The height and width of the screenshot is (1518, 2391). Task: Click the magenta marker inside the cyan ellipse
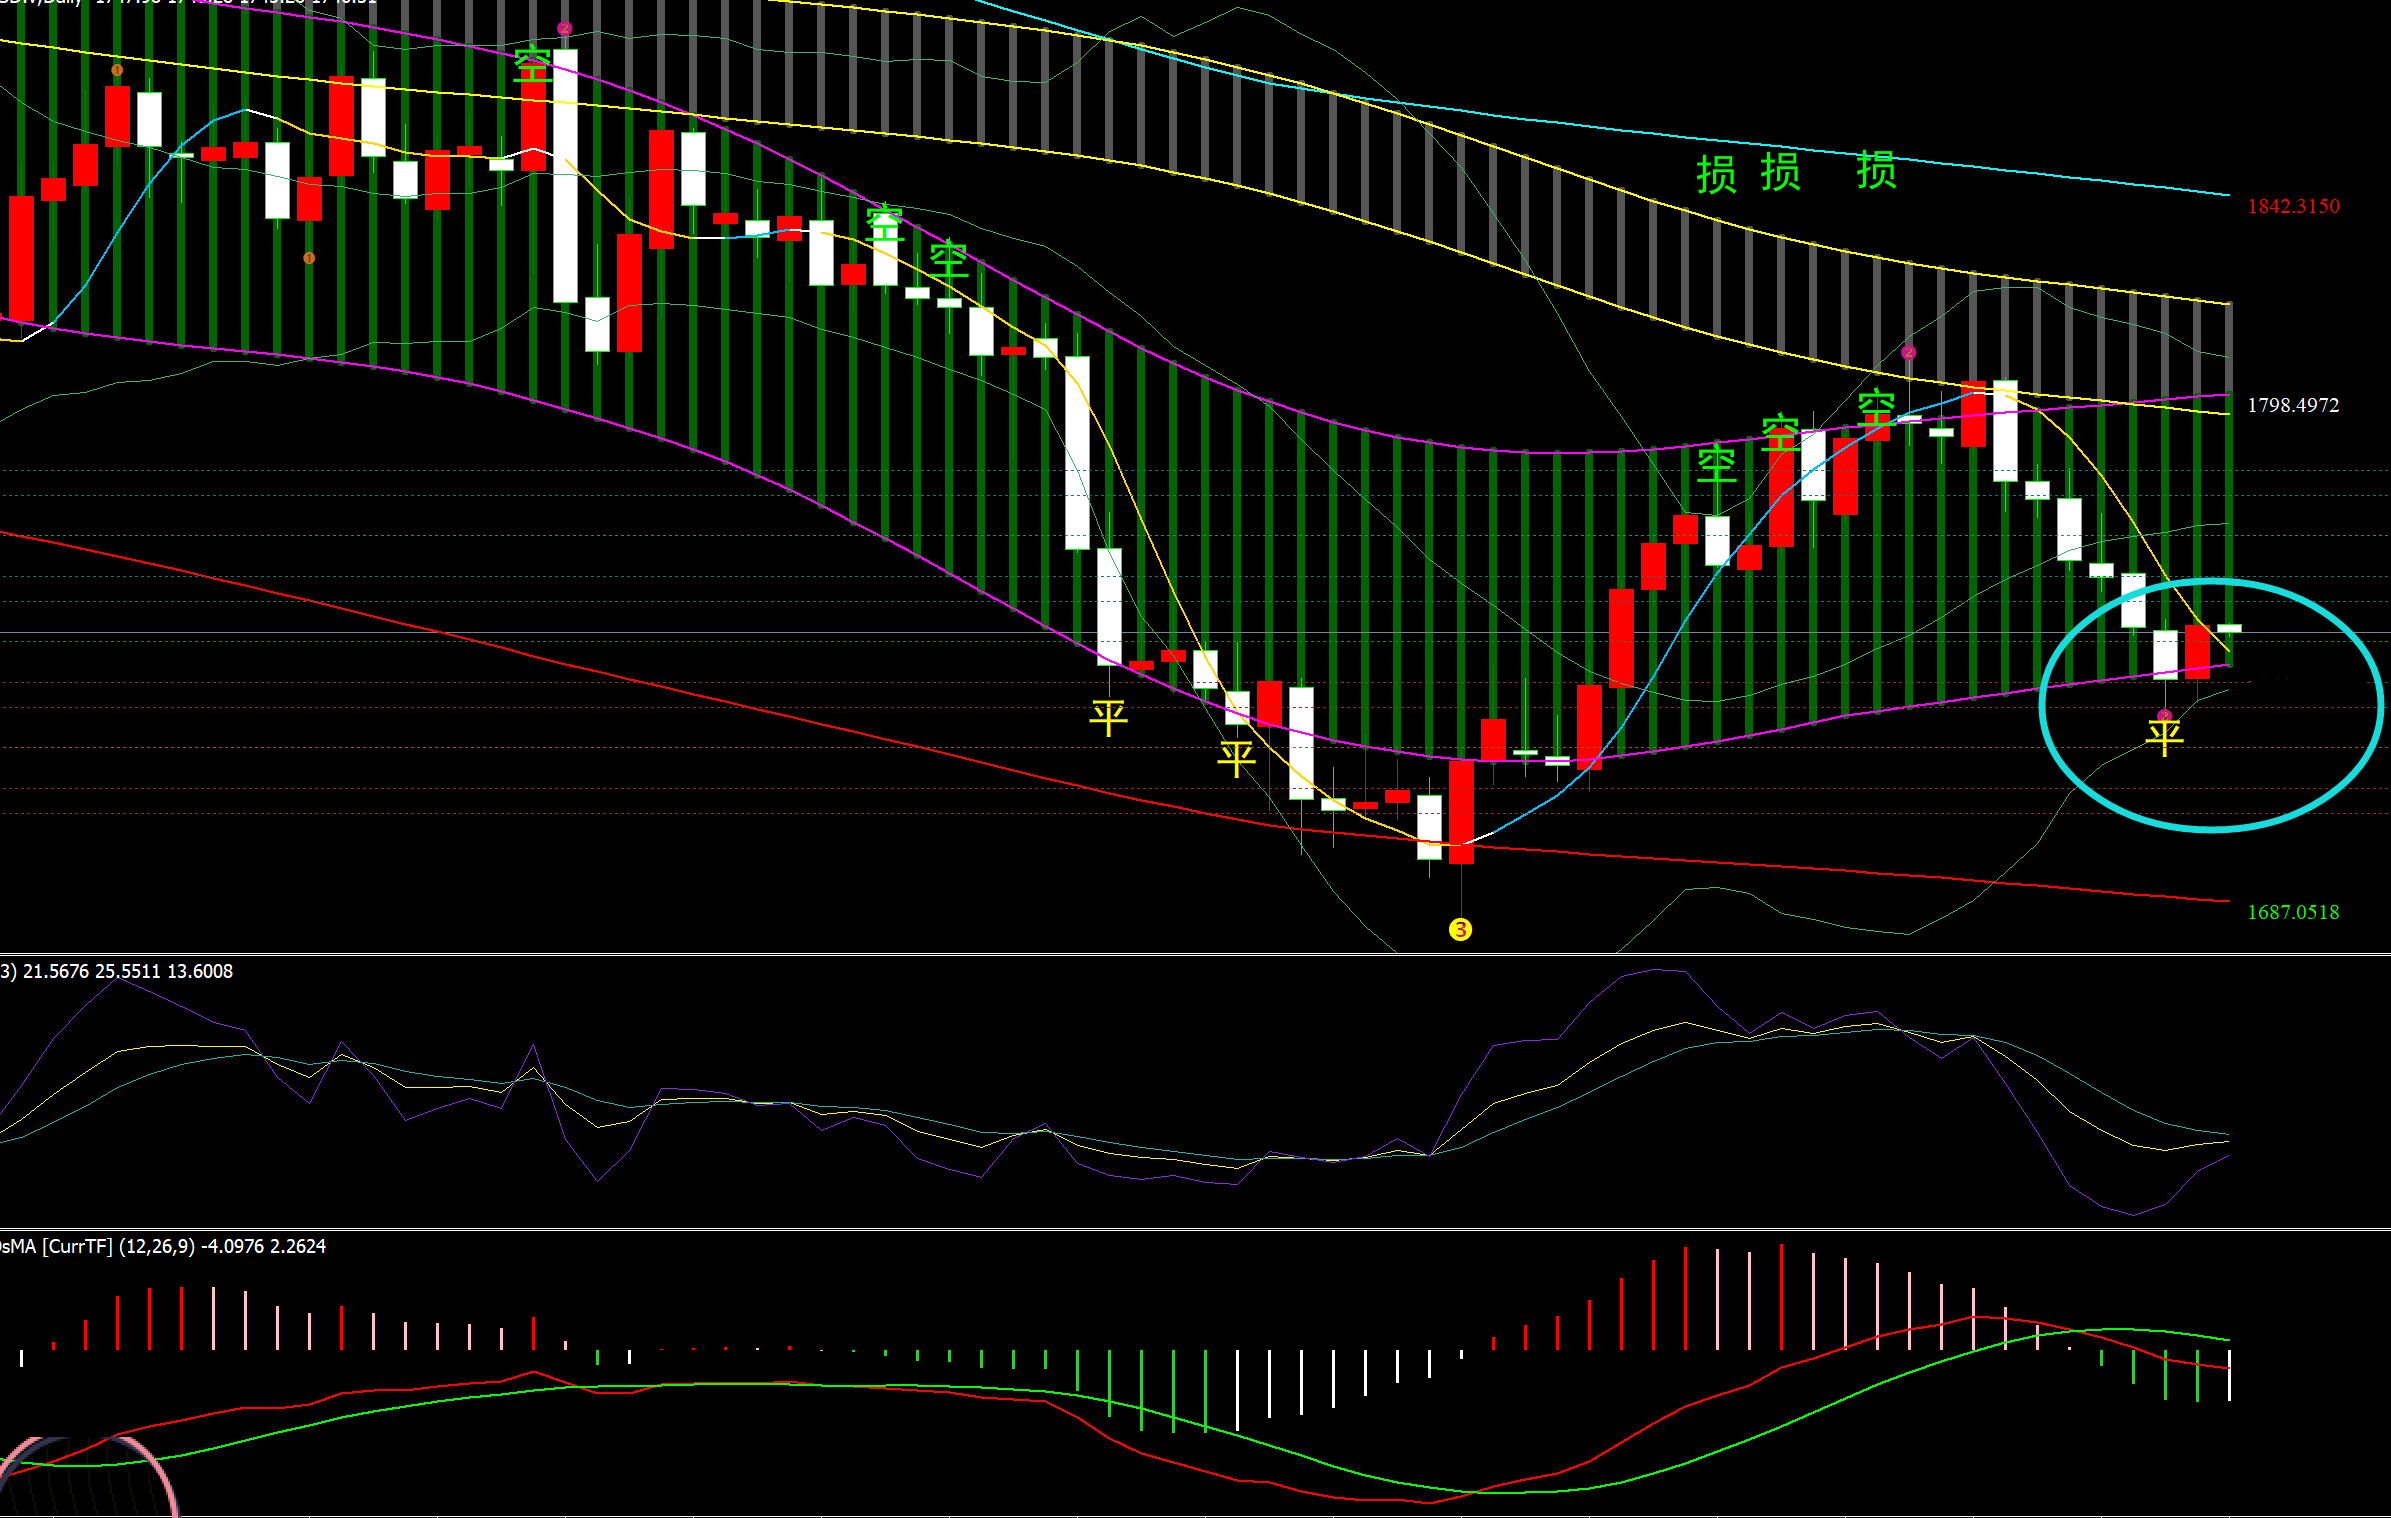coord(2165,715)
